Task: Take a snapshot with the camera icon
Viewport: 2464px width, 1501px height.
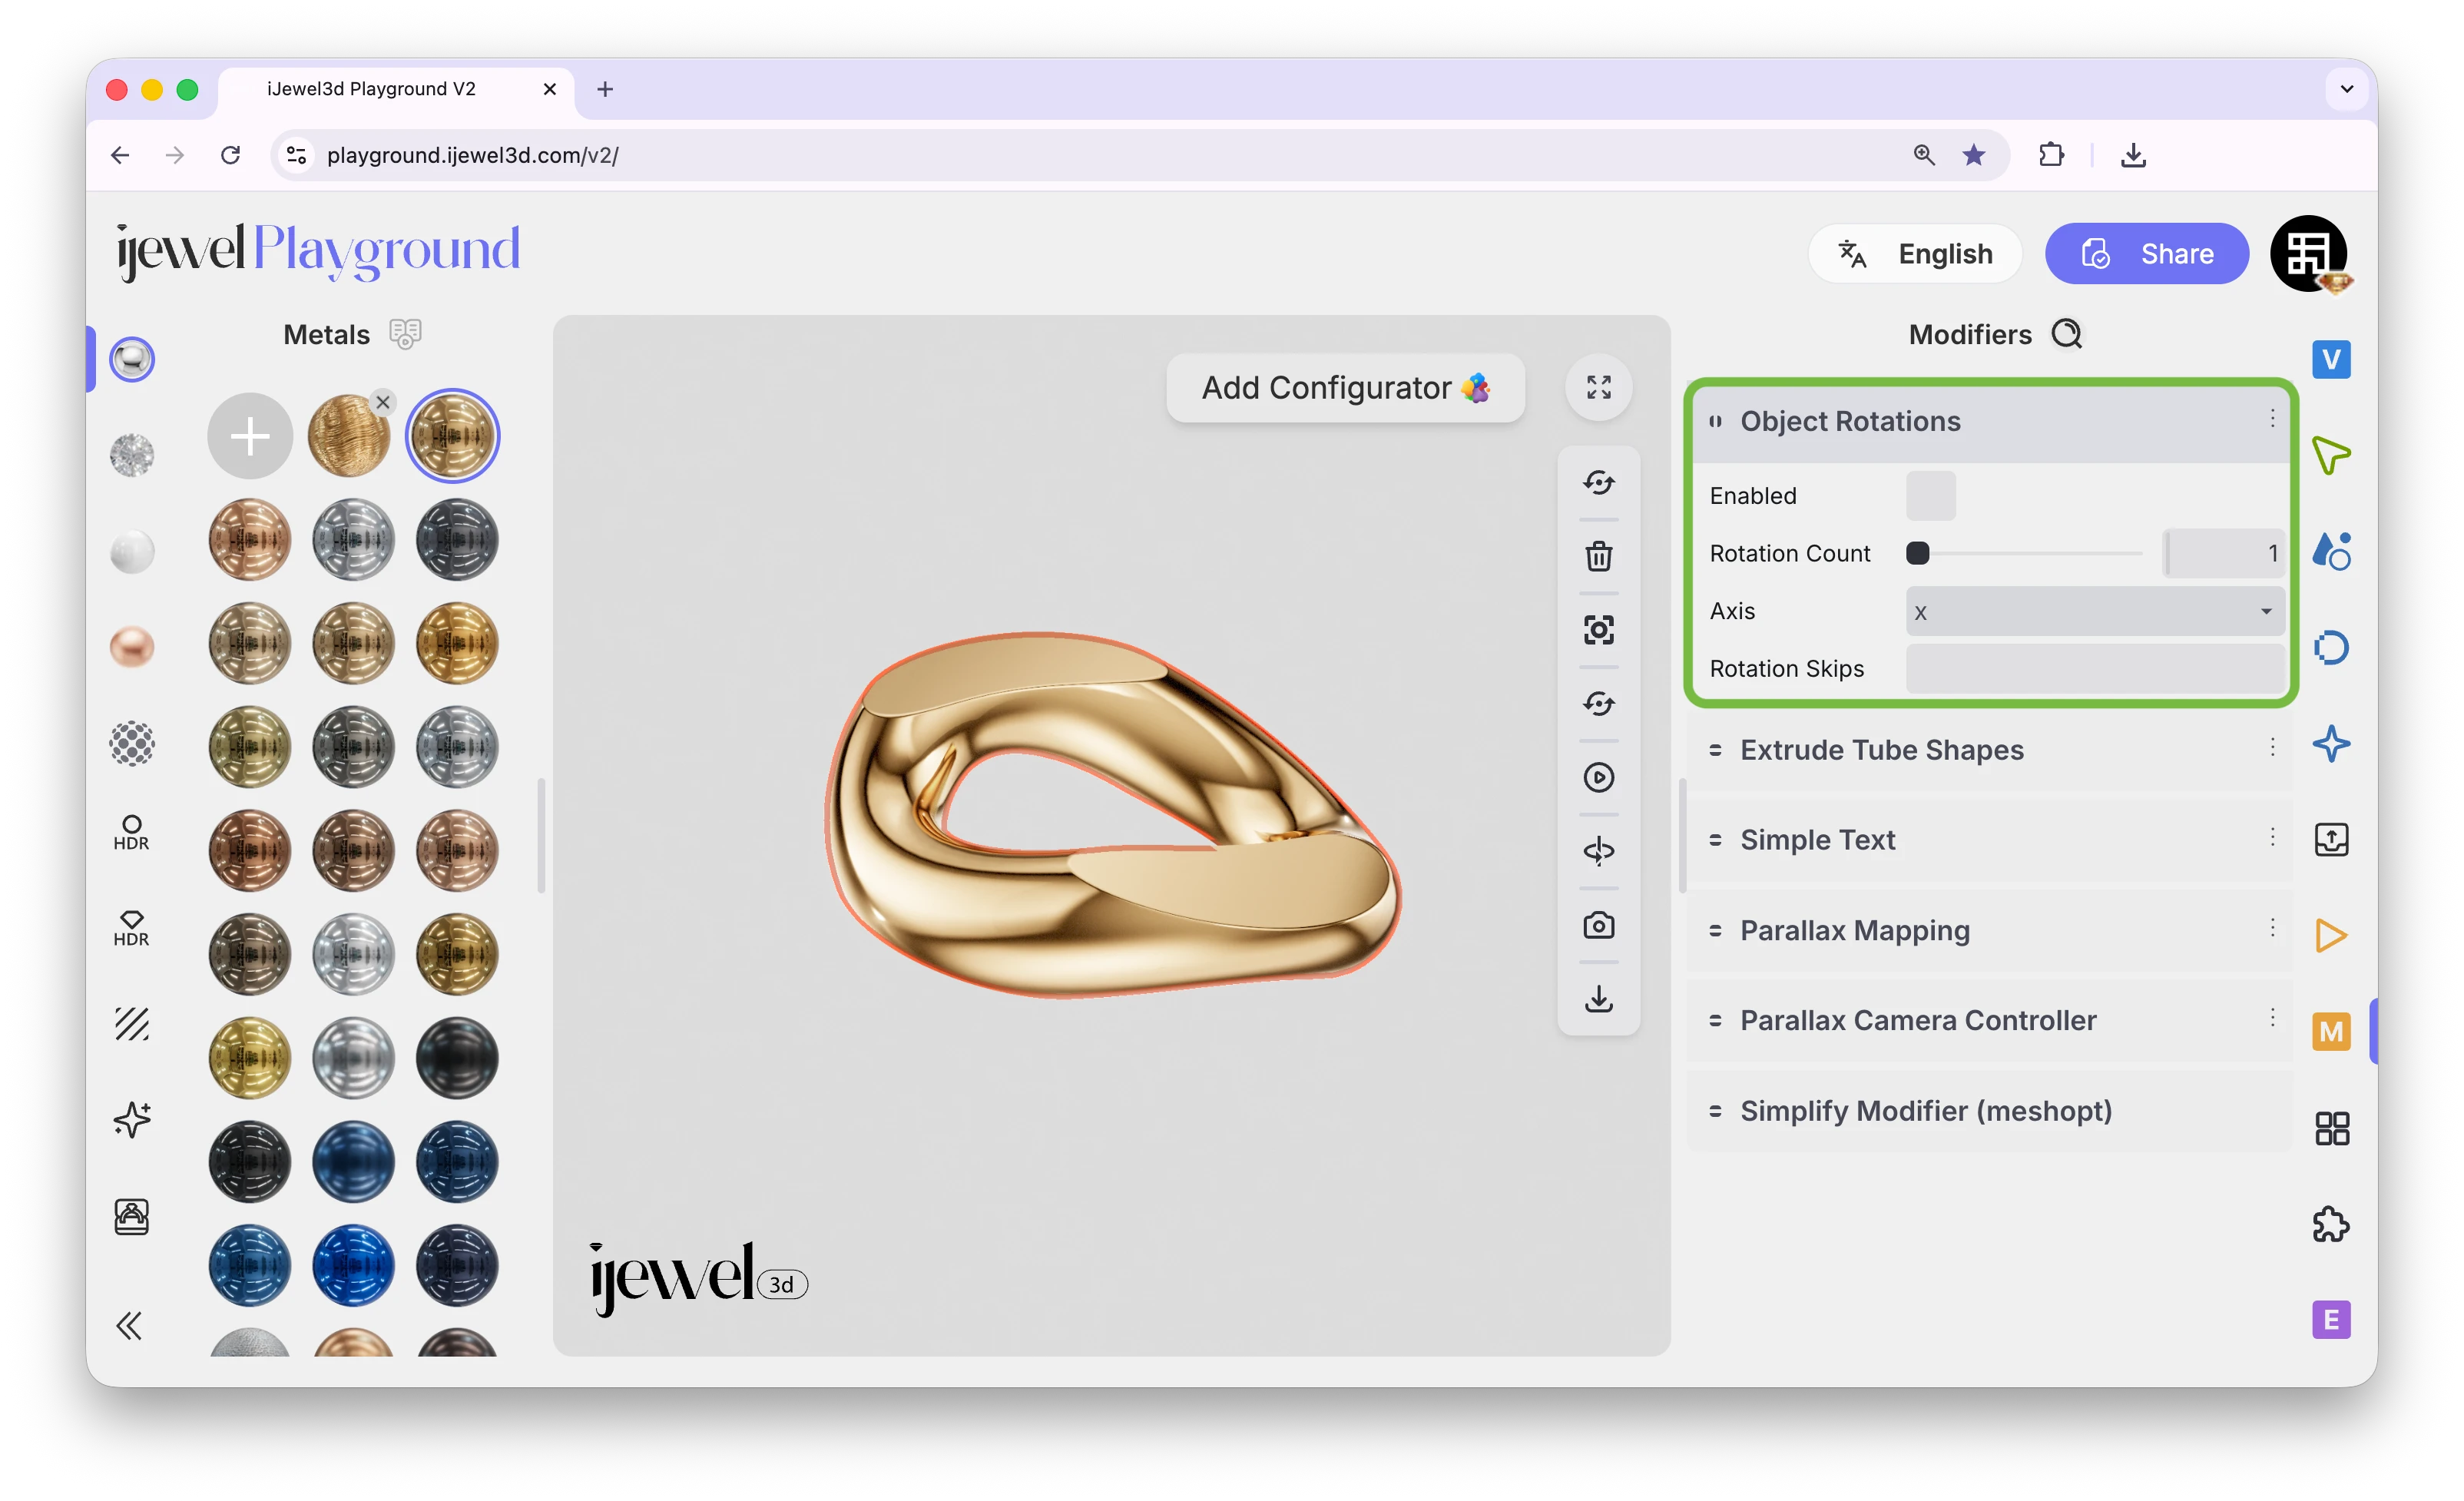Action: pos(1598,925)
